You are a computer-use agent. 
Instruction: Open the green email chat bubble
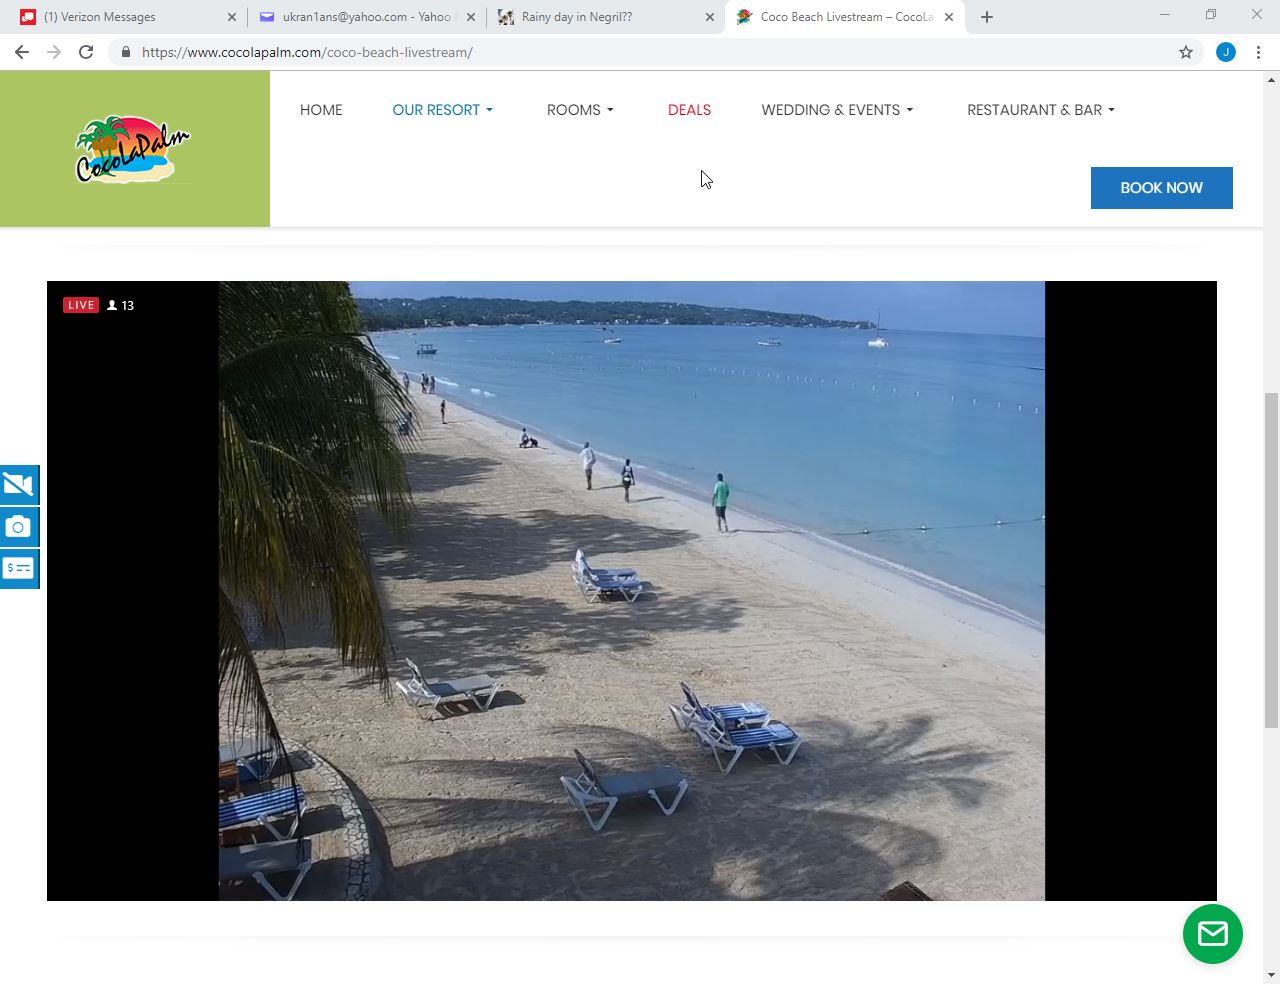[x=1212, y=934]
